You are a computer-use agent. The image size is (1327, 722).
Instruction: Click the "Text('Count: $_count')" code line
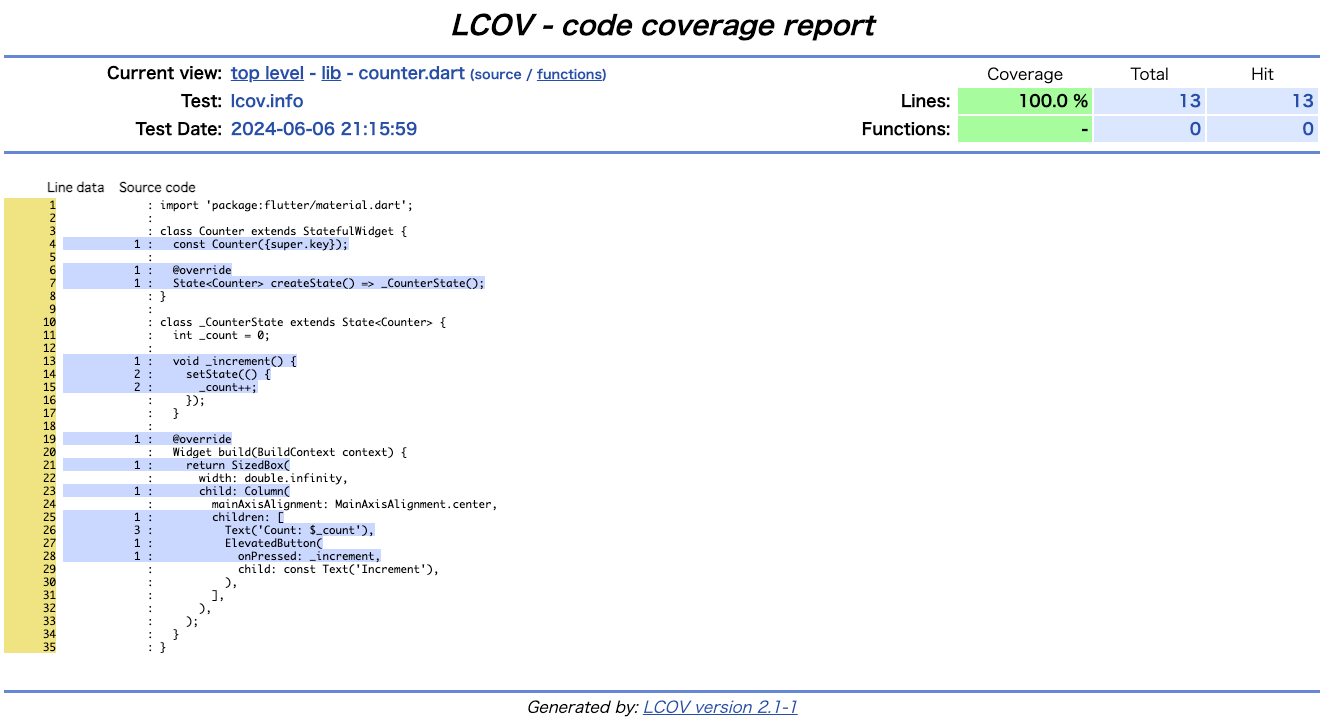coord(298,530)
